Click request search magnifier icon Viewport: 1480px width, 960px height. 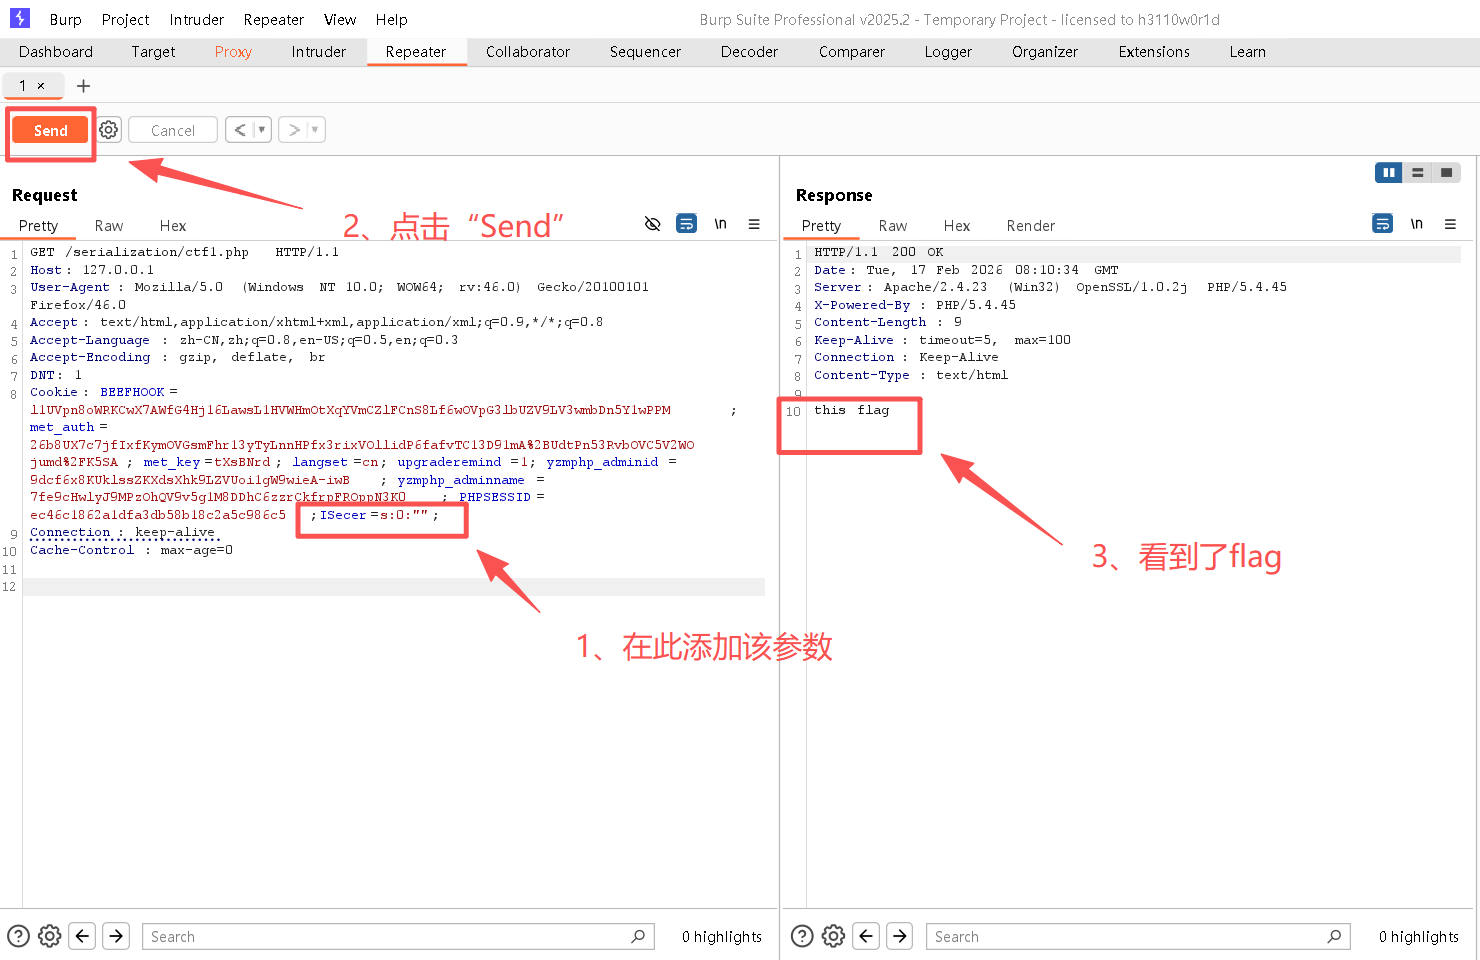click(x=638, y=936)
